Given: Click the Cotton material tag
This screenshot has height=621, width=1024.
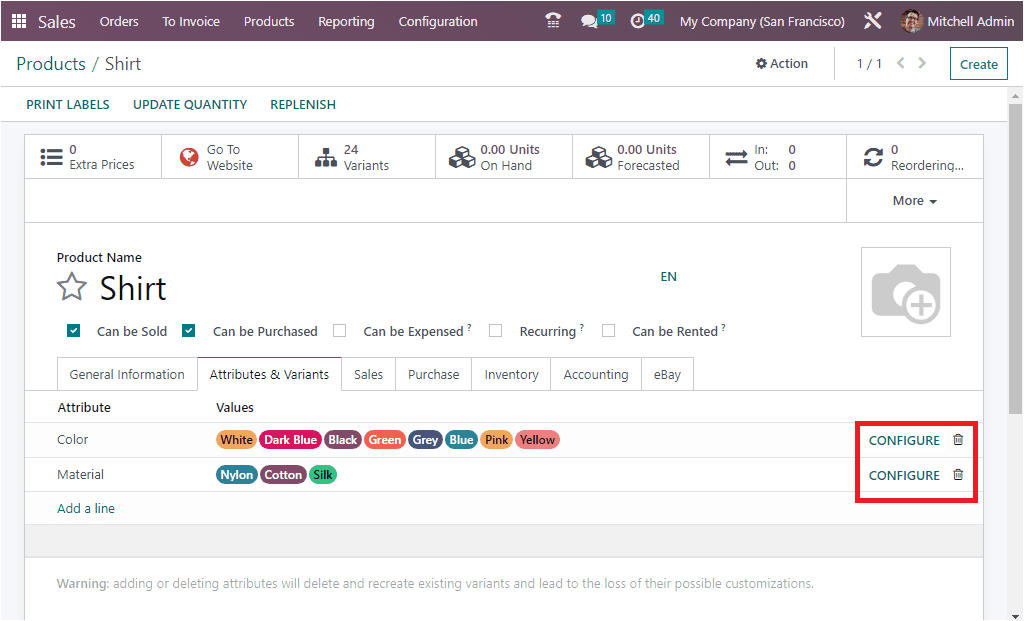Looking at the screenshot, I should pyautogui.click(x=283, y=475).
